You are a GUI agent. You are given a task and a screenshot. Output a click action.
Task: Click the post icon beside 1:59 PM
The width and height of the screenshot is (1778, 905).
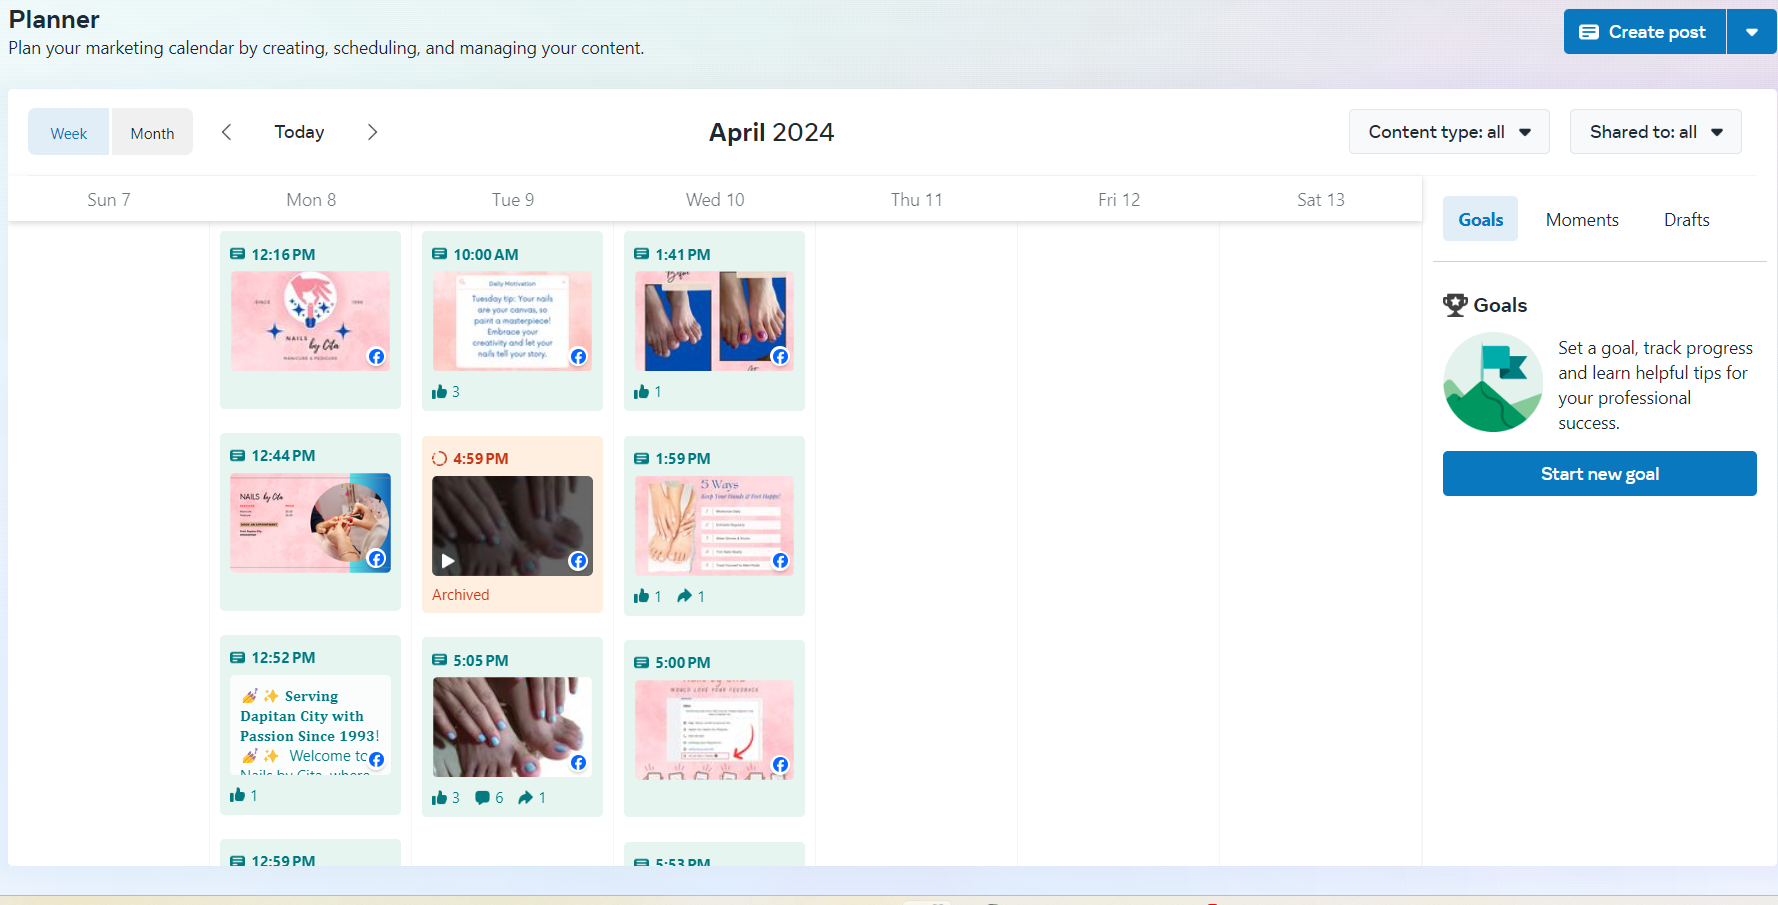642,458
